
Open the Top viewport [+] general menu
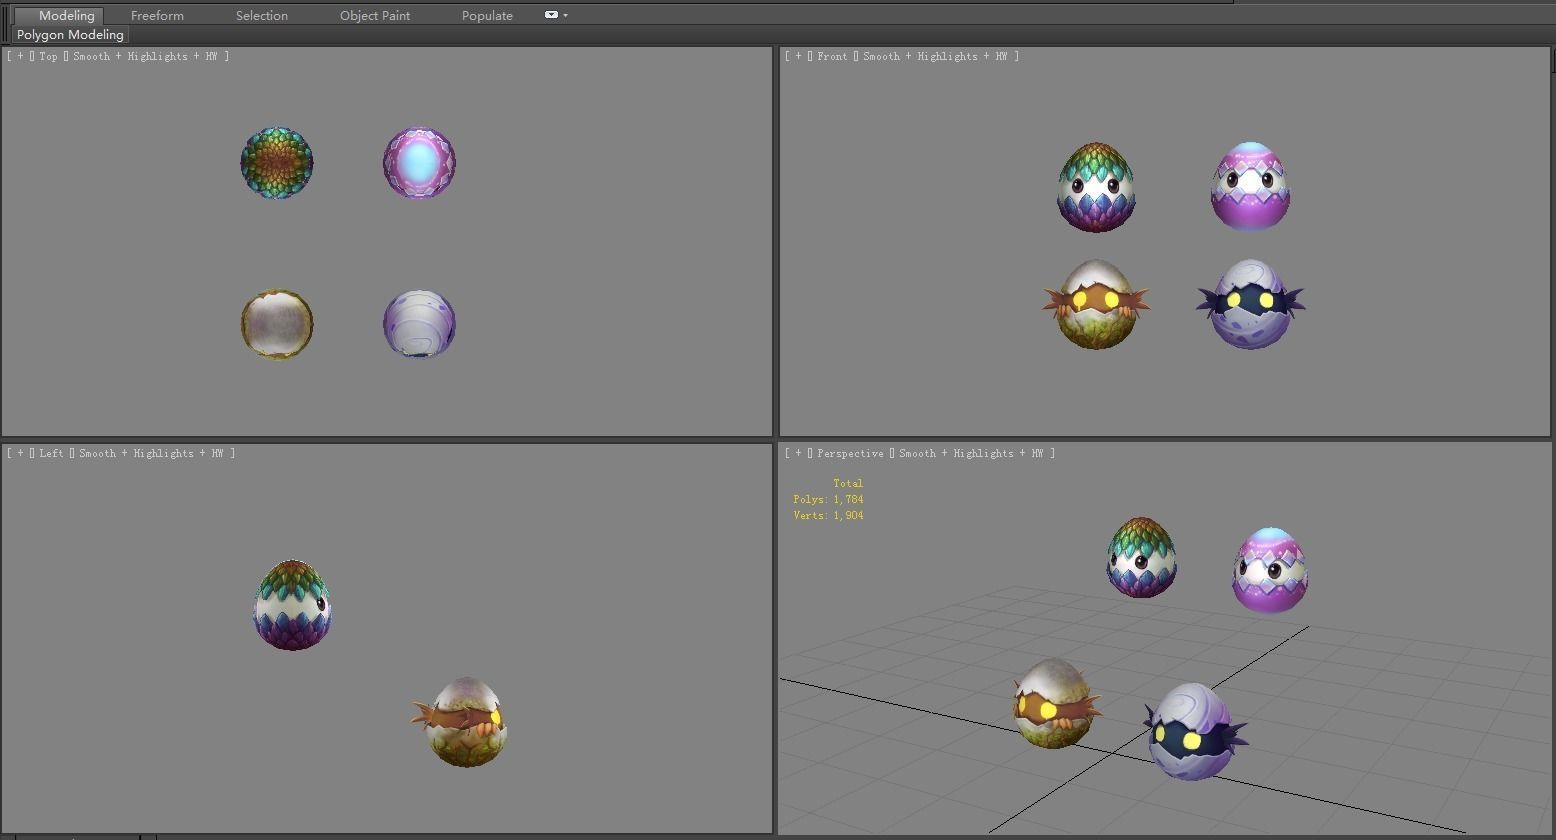pyautogui.click(x=20, y=57)
